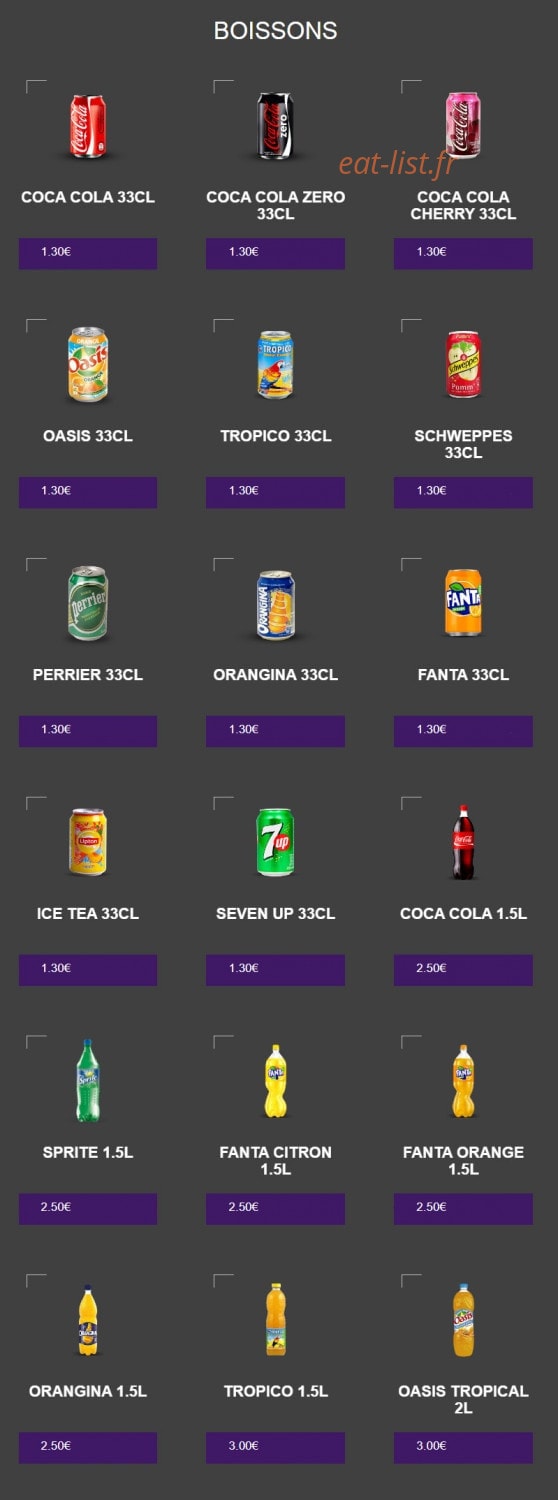Select the 3.00€ price bar for Tropico 1.5L

tap(275, 1447)
